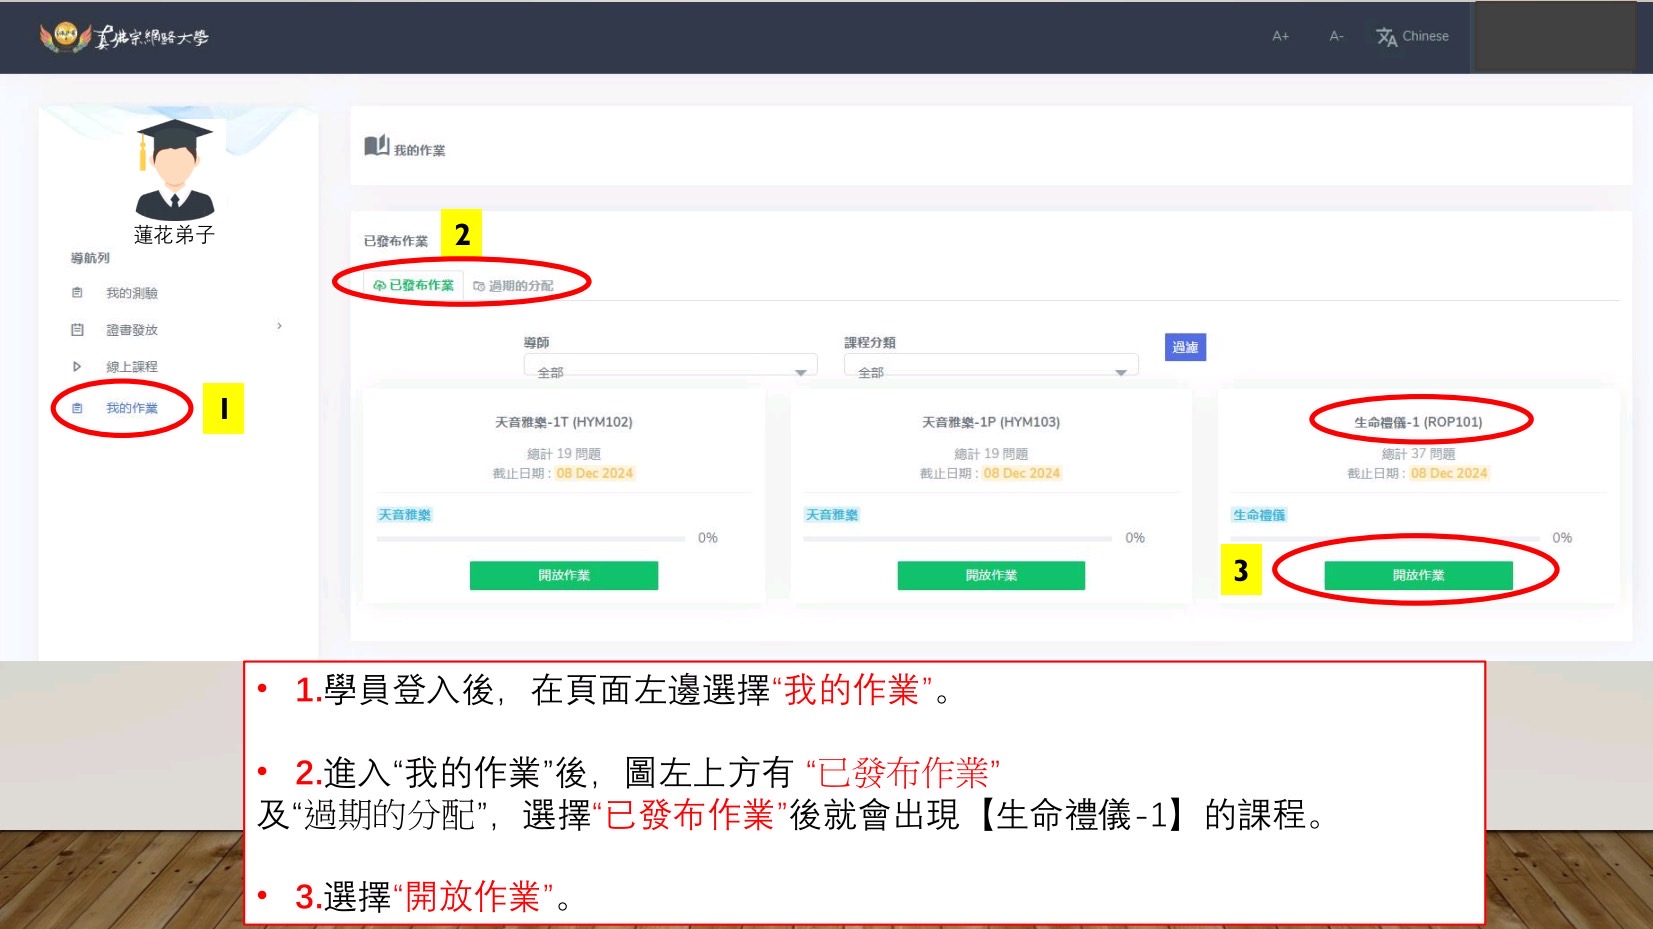Open assignment for 天音雅樂-1P (HYM103)
This screenshot has height=929, width=1653.
[991, 575]
